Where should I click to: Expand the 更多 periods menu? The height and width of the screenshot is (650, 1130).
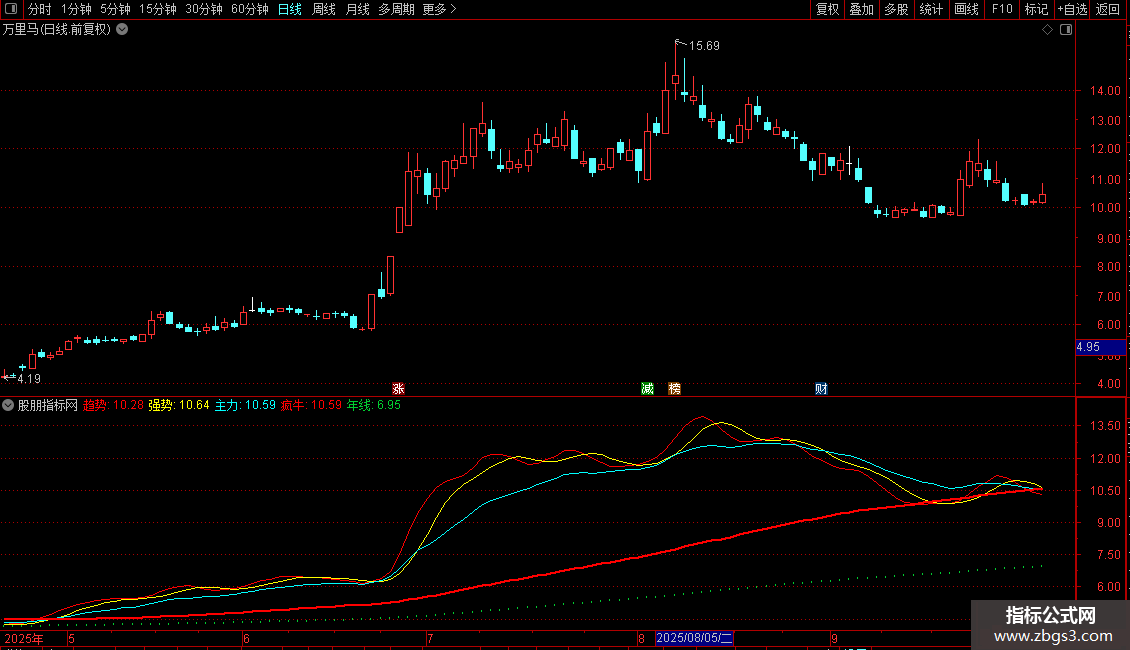click(x=439, y=9)
